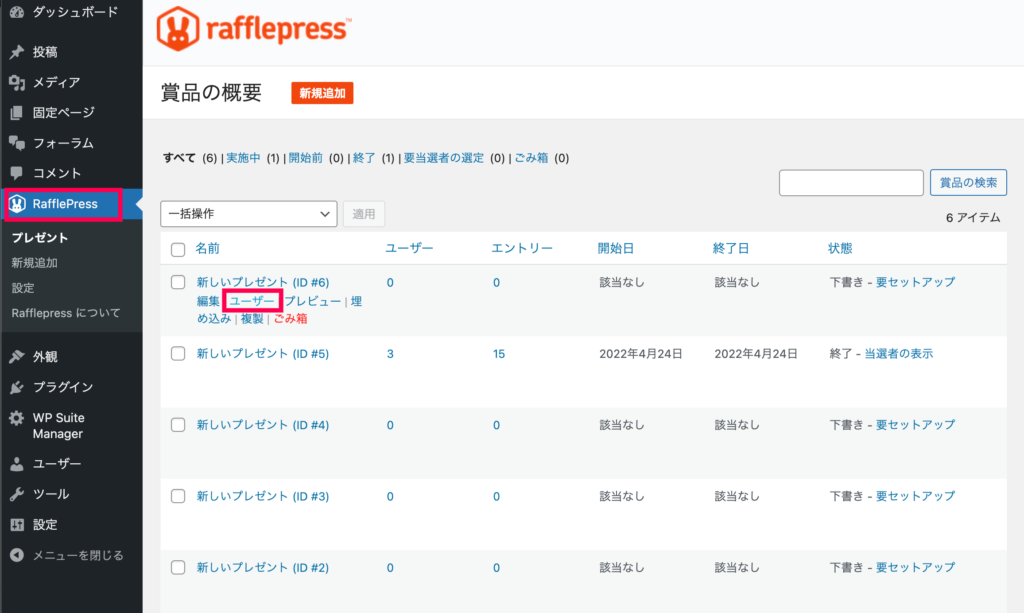Image resolution: width=1024 pixels, height=613 pixels.
Task: Click the ツール wrench icon
Action: point(17,494)
